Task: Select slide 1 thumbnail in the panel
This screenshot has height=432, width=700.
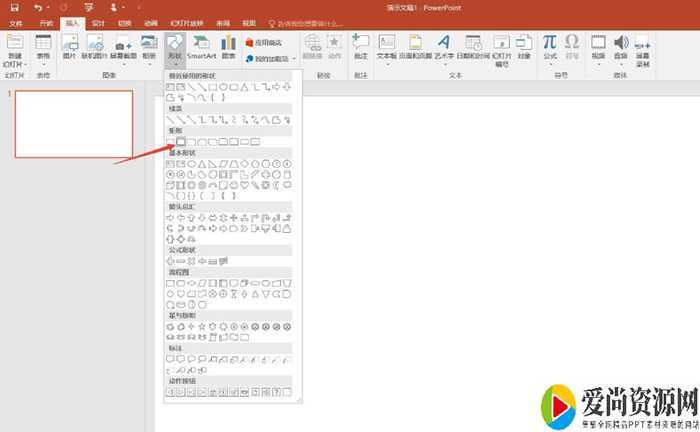Action: (75, 125)
